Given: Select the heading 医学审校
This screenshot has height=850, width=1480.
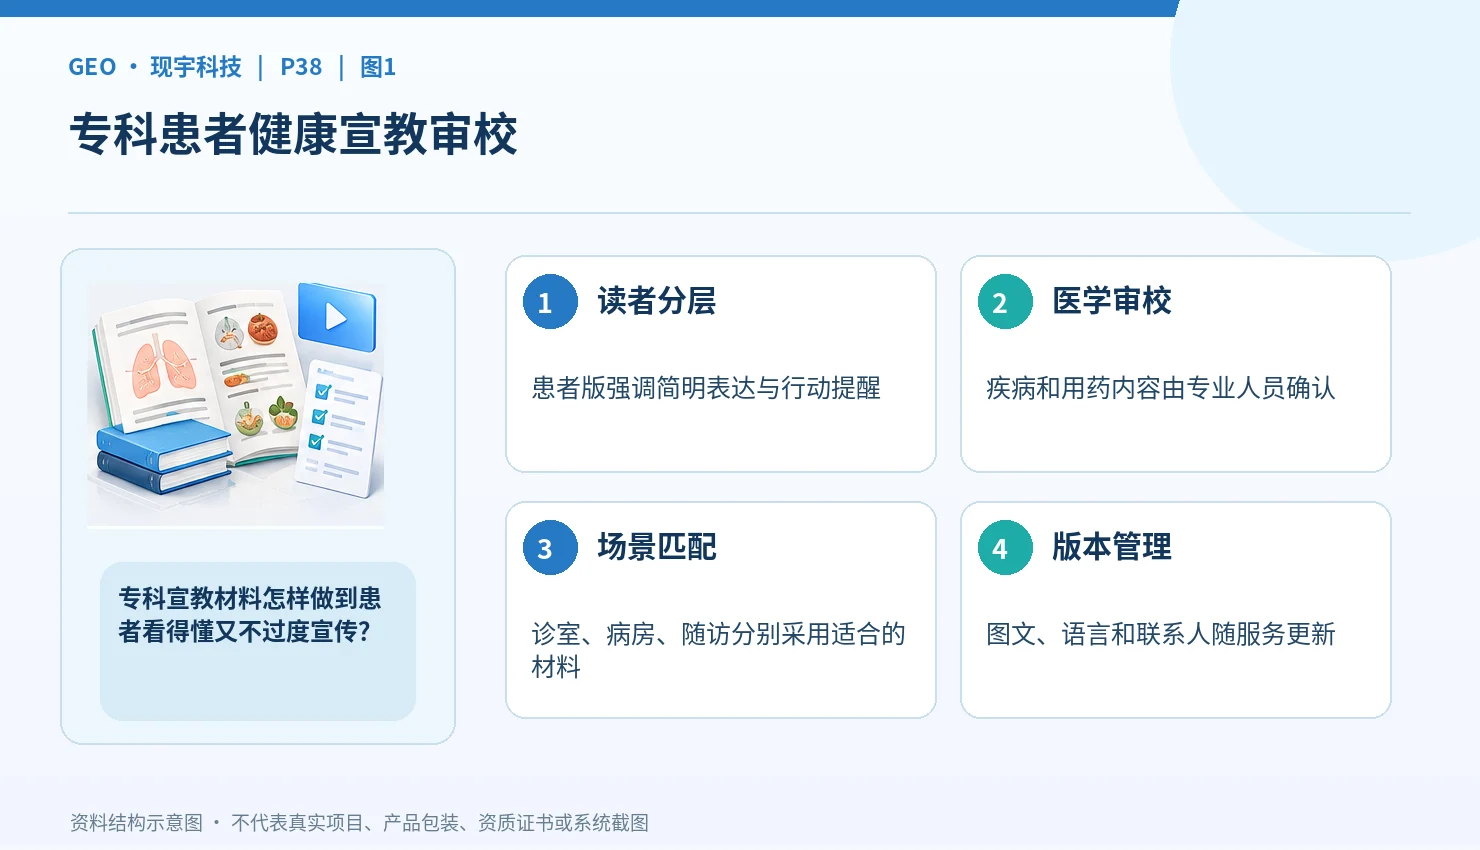Looking at the screenshot, I should 1112,301.
